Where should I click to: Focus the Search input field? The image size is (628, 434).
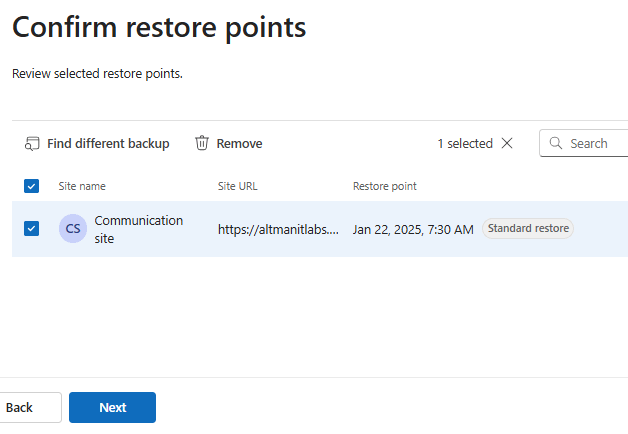point(596,144)
